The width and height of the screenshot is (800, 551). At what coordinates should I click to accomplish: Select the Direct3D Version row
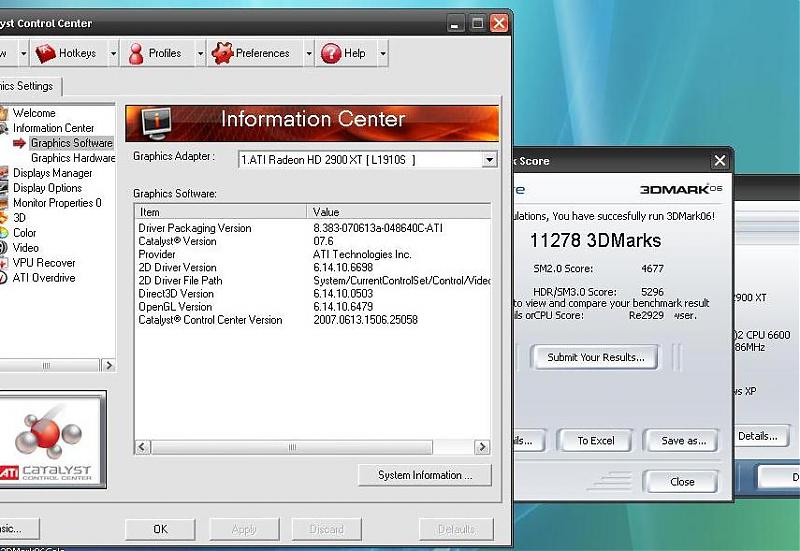coord(312,294)
